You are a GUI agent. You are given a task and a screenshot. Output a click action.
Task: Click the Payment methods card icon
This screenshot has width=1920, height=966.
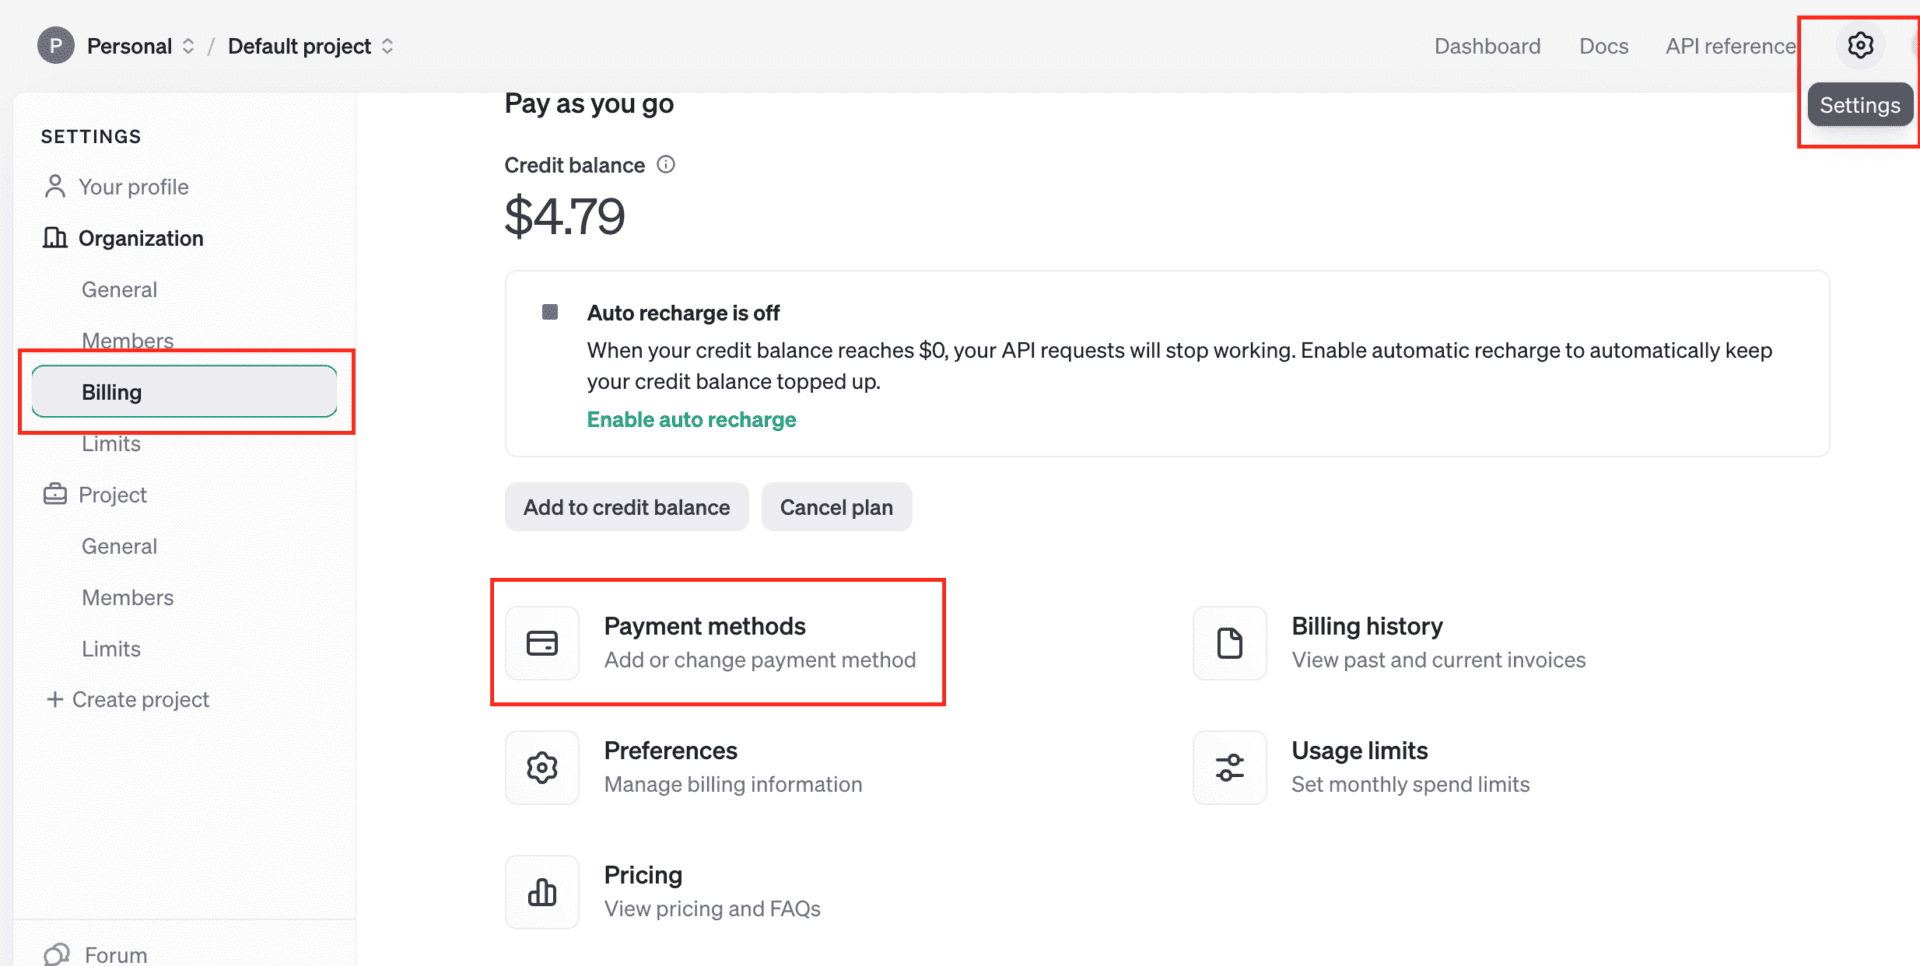tap(542, 643)
